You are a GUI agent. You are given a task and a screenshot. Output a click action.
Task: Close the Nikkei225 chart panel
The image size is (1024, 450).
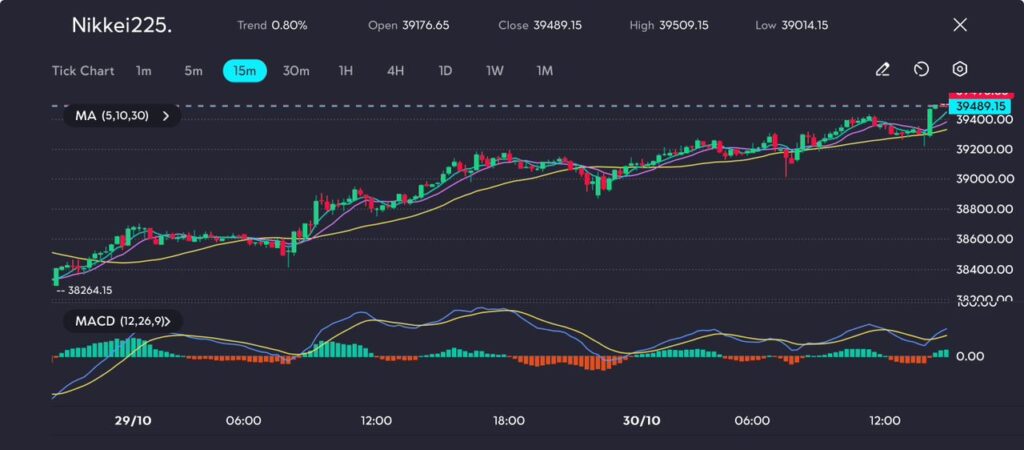tap(960, 25)
